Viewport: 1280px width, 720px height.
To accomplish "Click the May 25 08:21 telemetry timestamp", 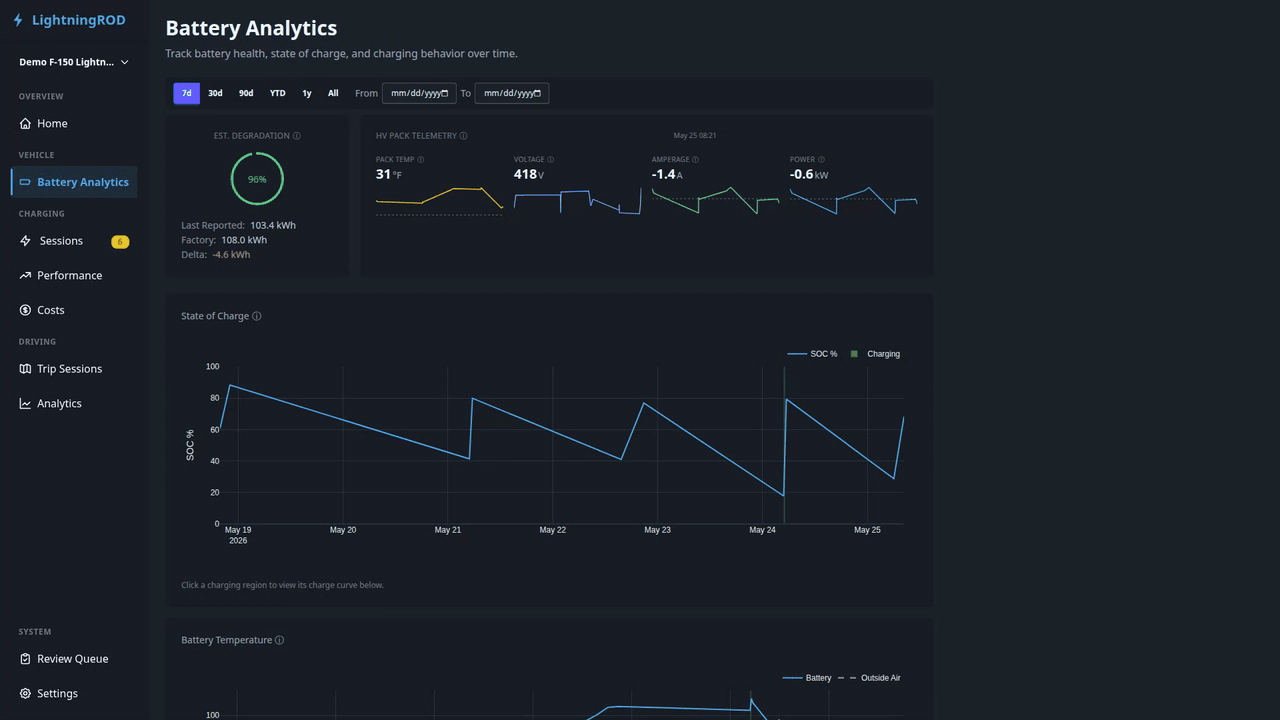I will 695,136.
